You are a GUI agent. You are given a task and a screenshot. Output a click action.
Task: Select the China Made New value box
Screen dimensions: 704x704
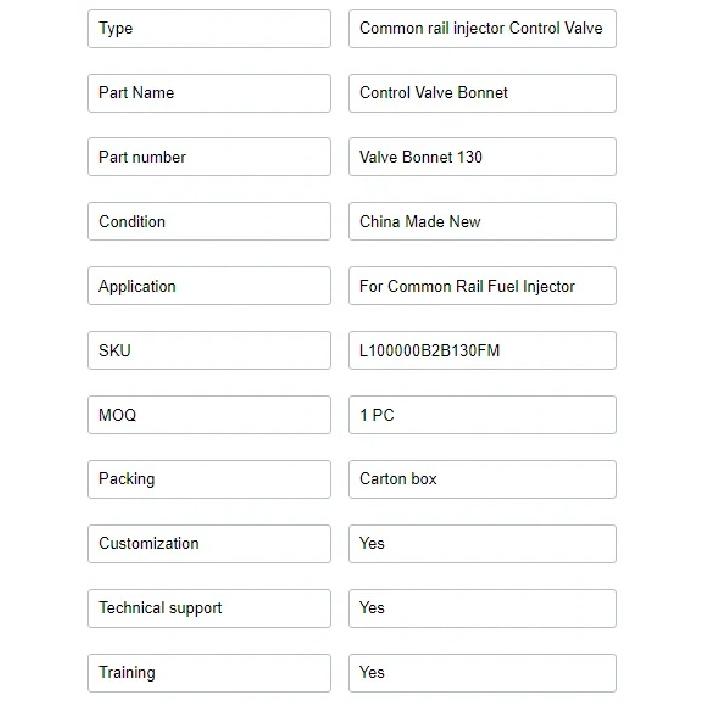coord(483,221)
